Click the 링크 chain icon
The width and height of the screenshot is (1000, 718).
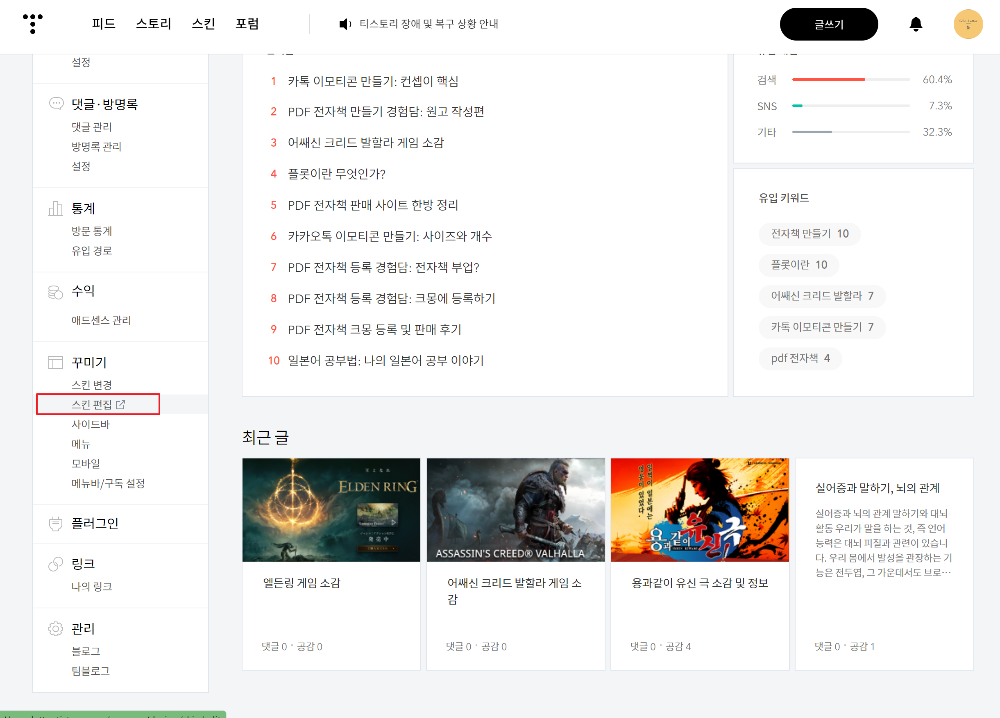(55, 564)
